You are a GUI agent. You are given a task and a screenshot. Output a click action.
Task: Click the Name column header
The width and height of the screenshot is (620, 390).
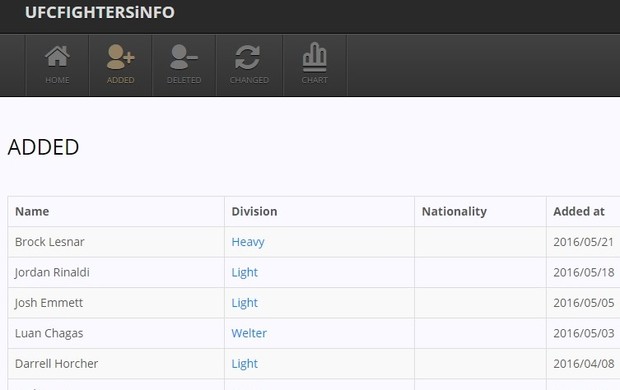tap(116, 212)
